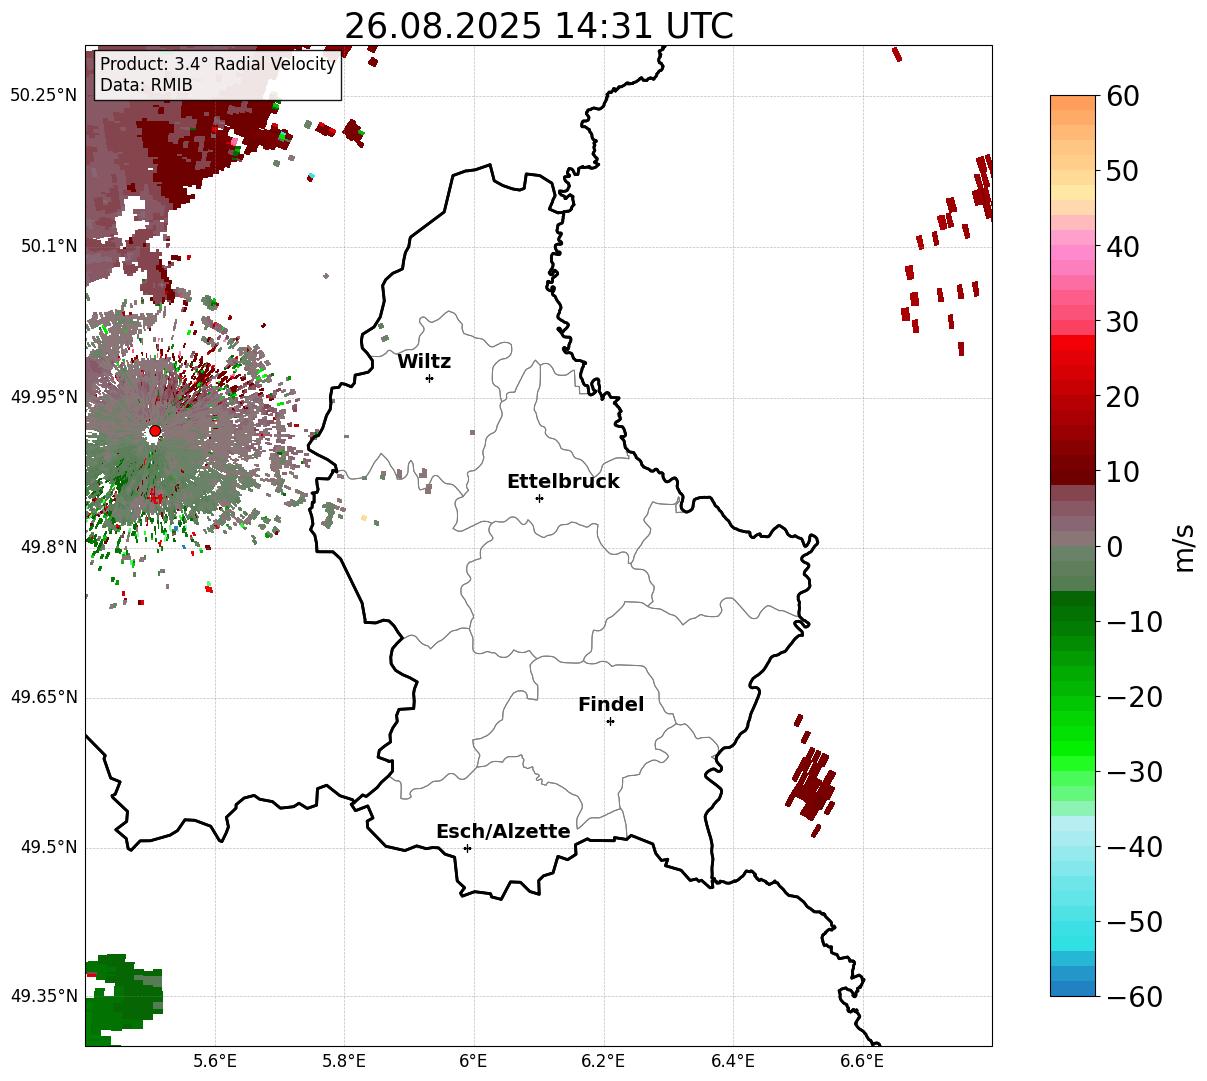Click the red radar site marker
Screen dimensions: 1207x1081
pyautogui.click(x=155, y=431)
